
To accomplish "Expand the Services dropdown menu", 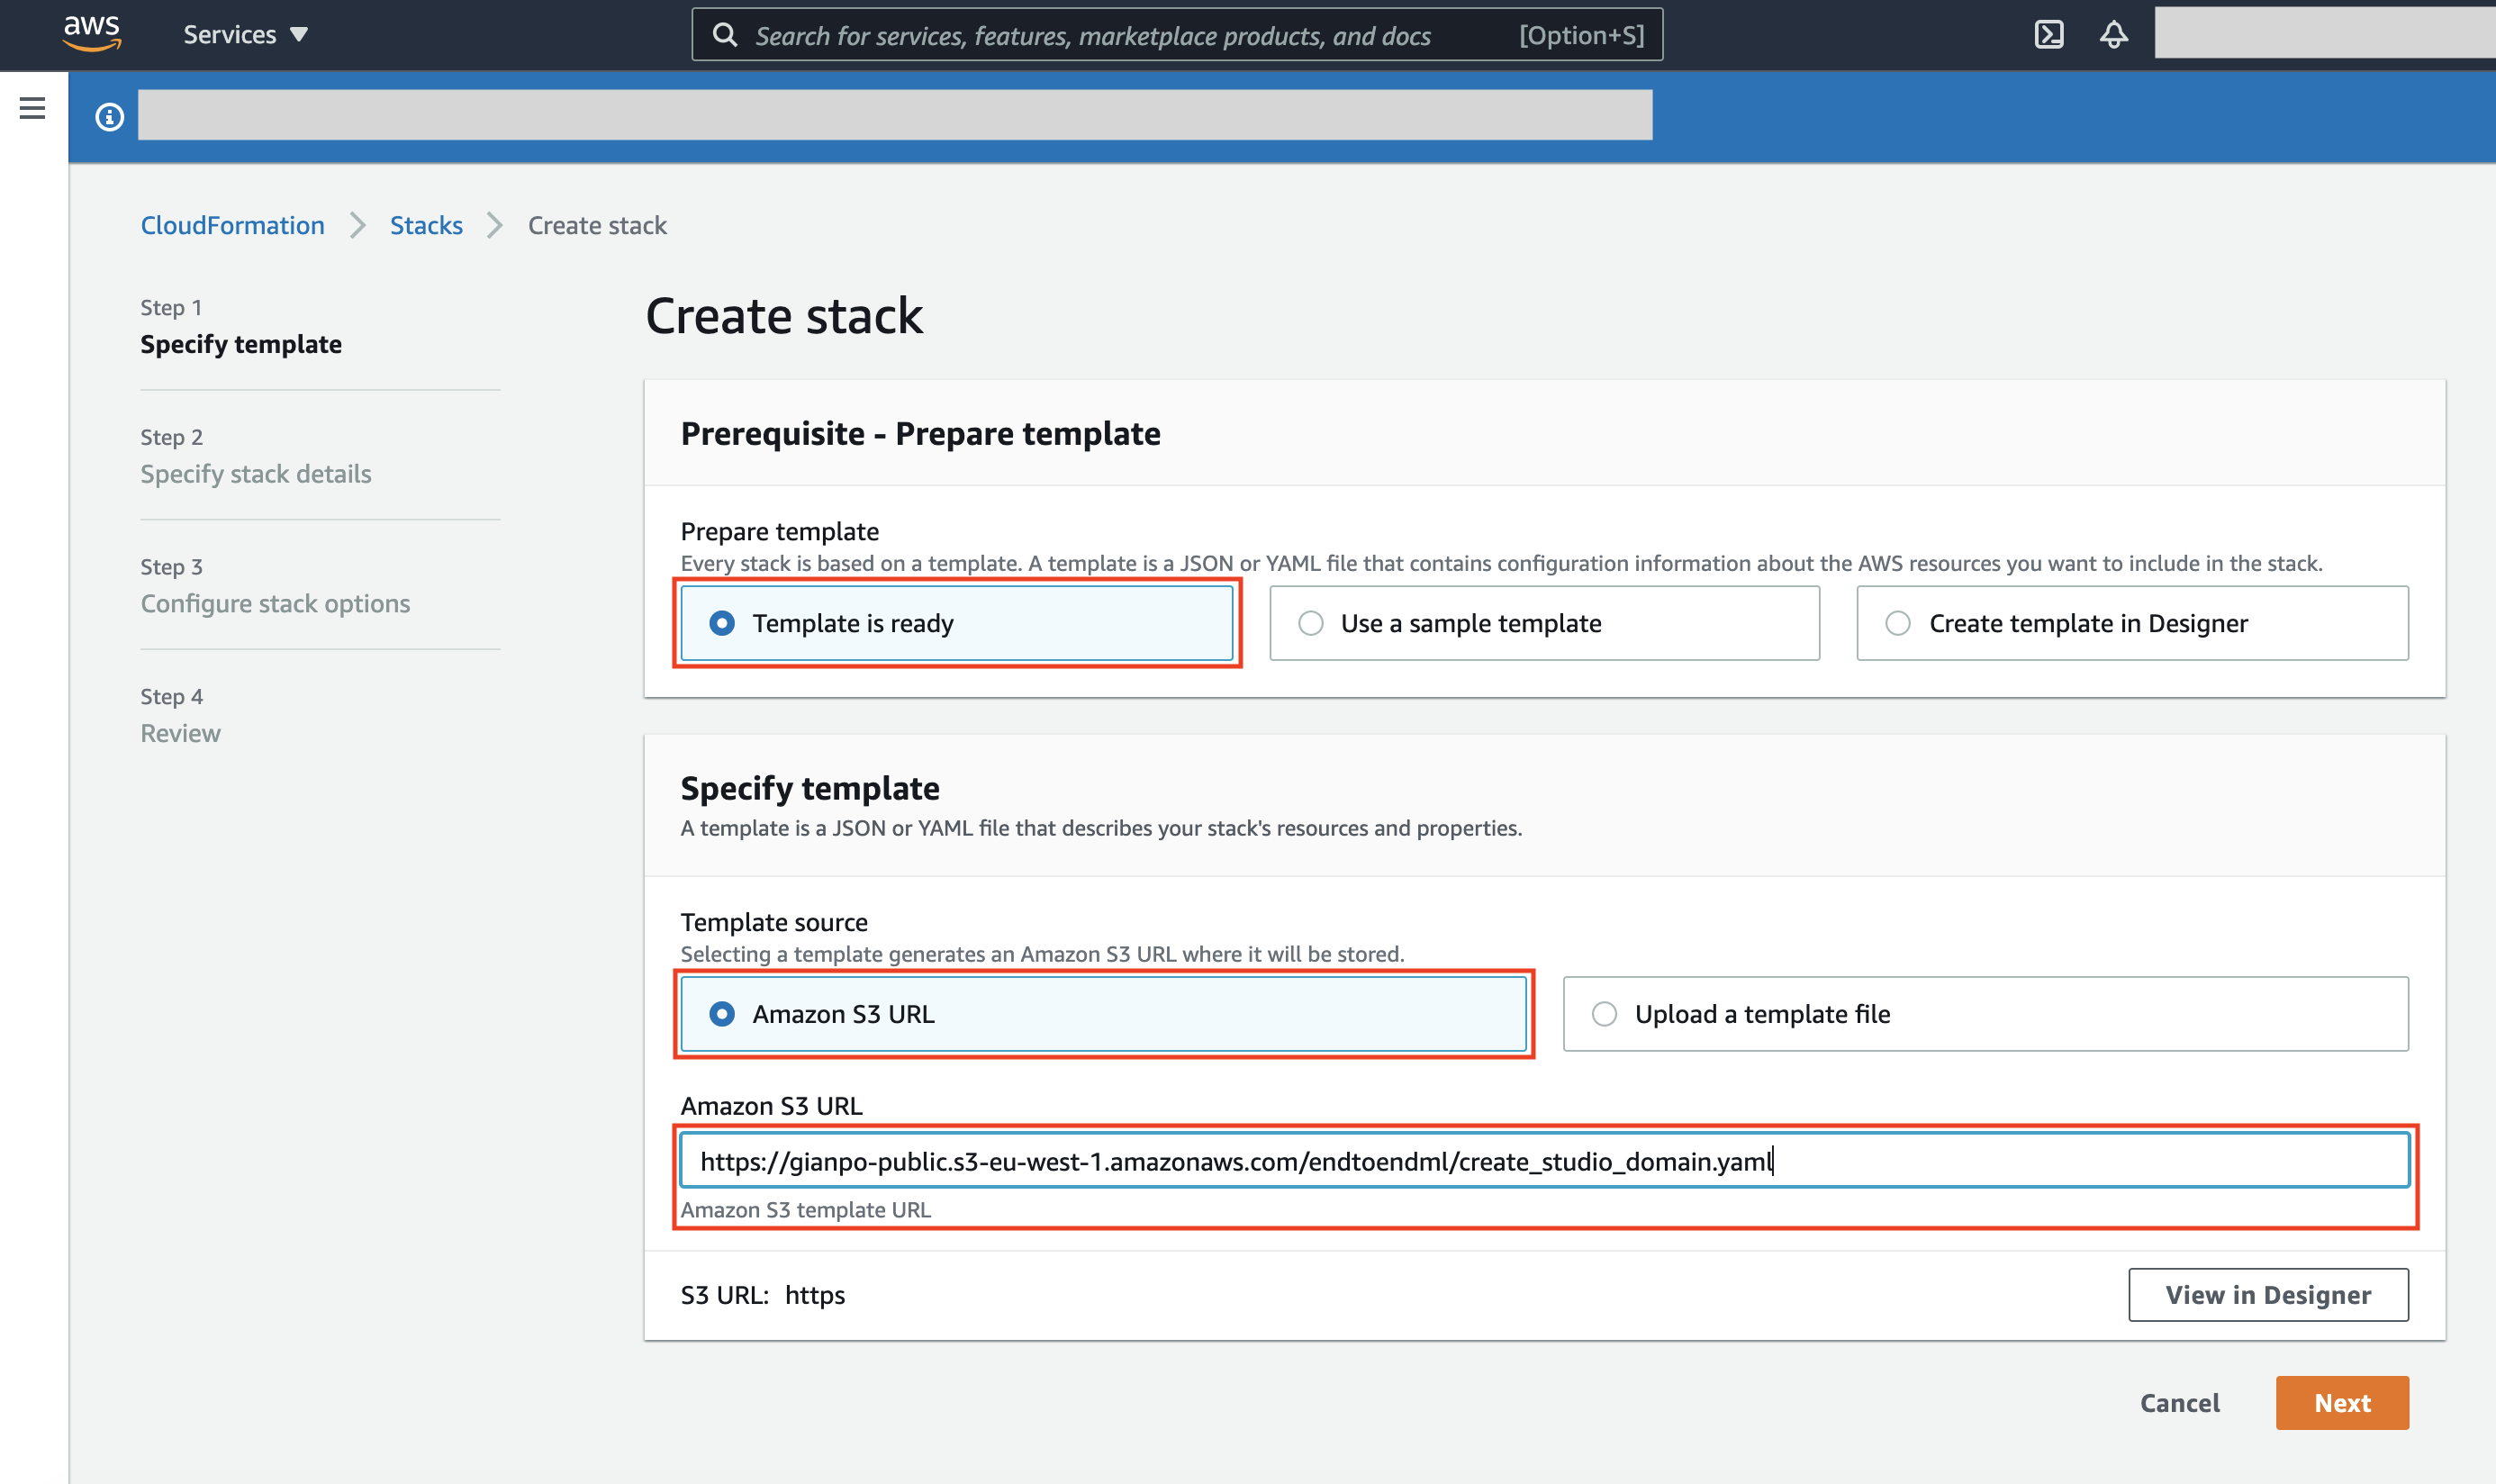I will (245, 35).
